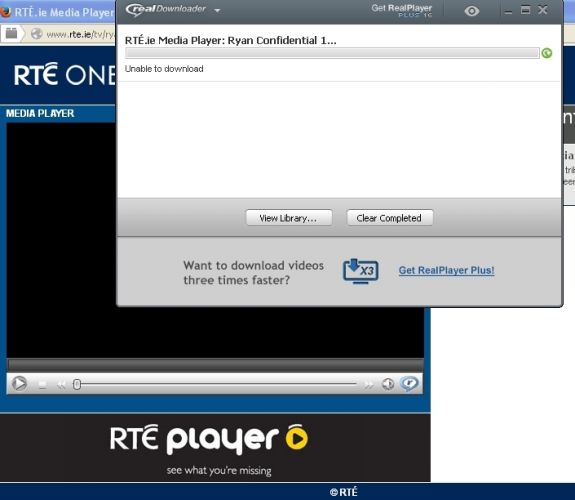Close the RealDownloader window

point(543,10)
